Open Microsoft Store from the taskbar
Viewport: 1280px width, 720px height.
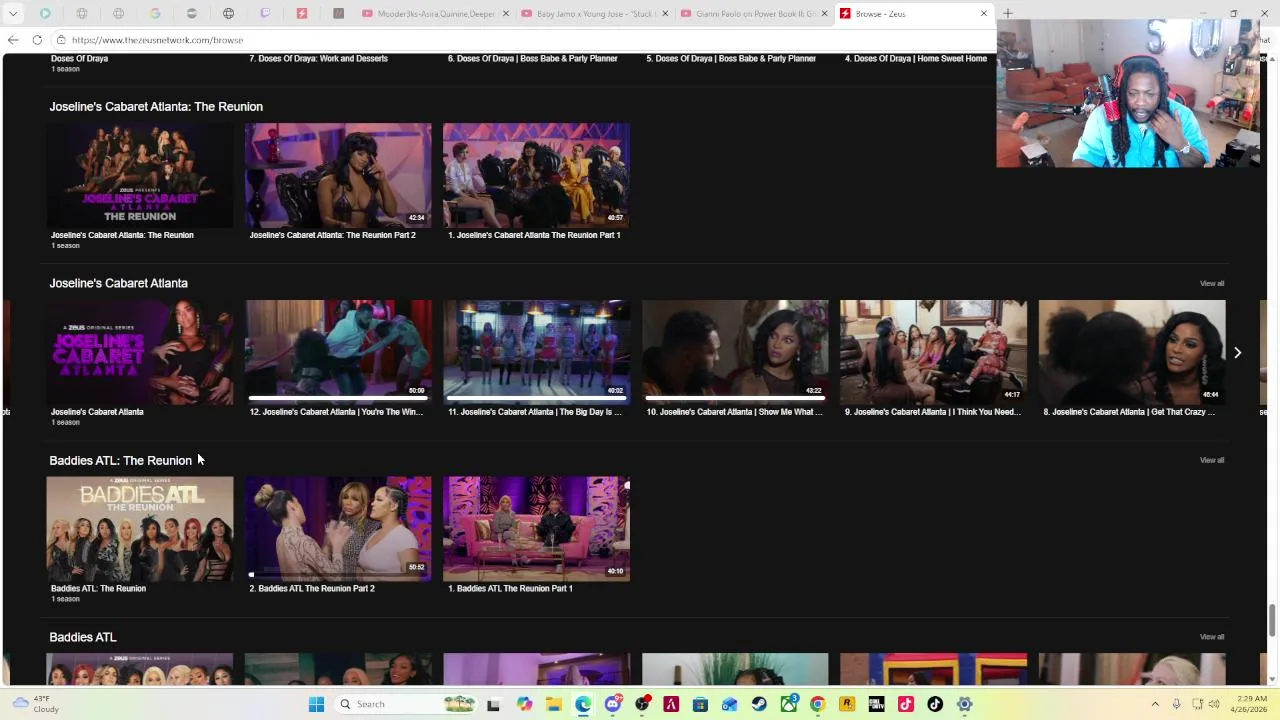pyautogui.click(x=700, y=704)
